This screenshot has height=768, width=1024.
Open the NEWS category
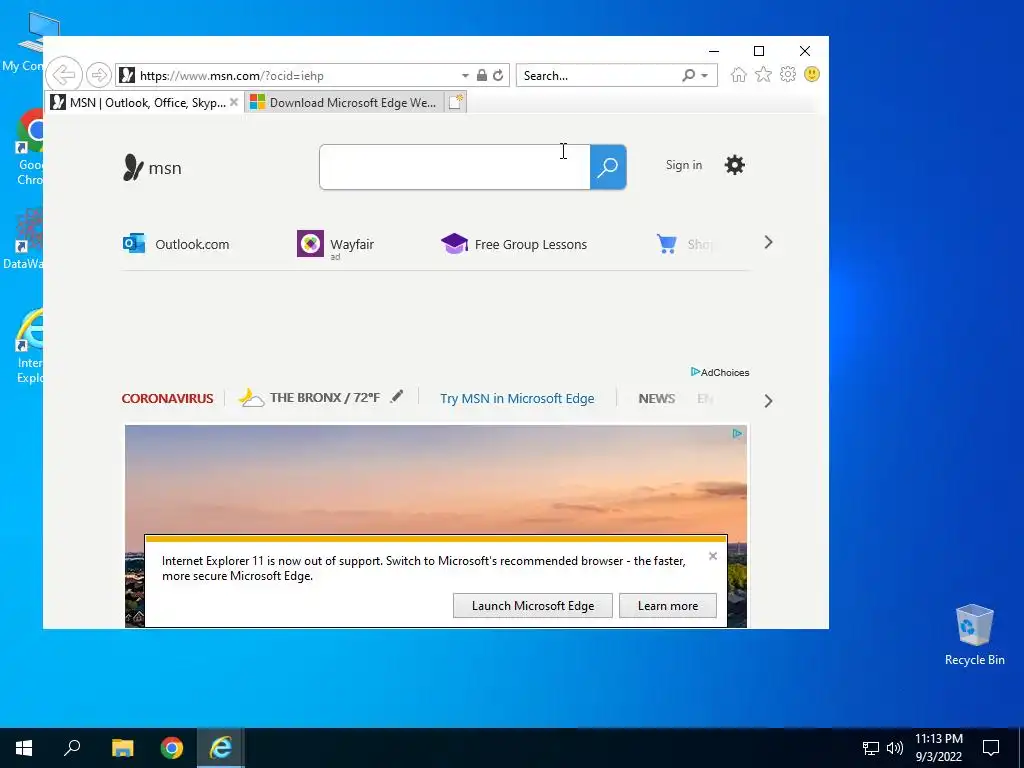pyautogui.click(x=656, y=398)
